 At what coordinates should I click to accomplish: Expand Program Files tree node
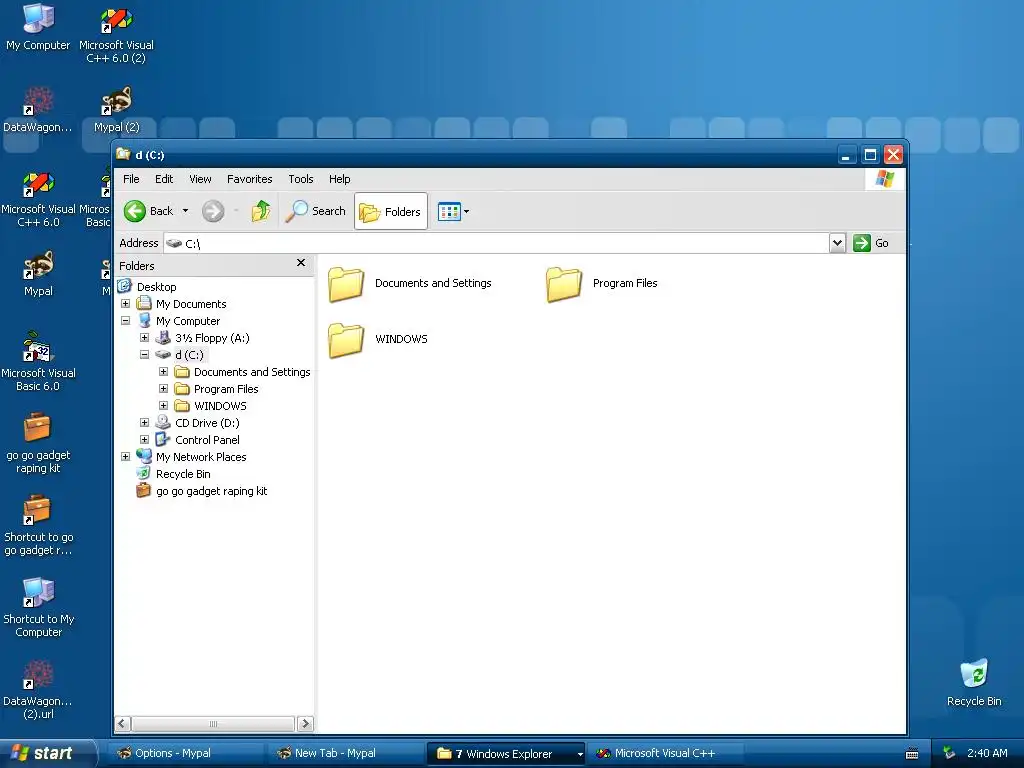coord(163,389)
